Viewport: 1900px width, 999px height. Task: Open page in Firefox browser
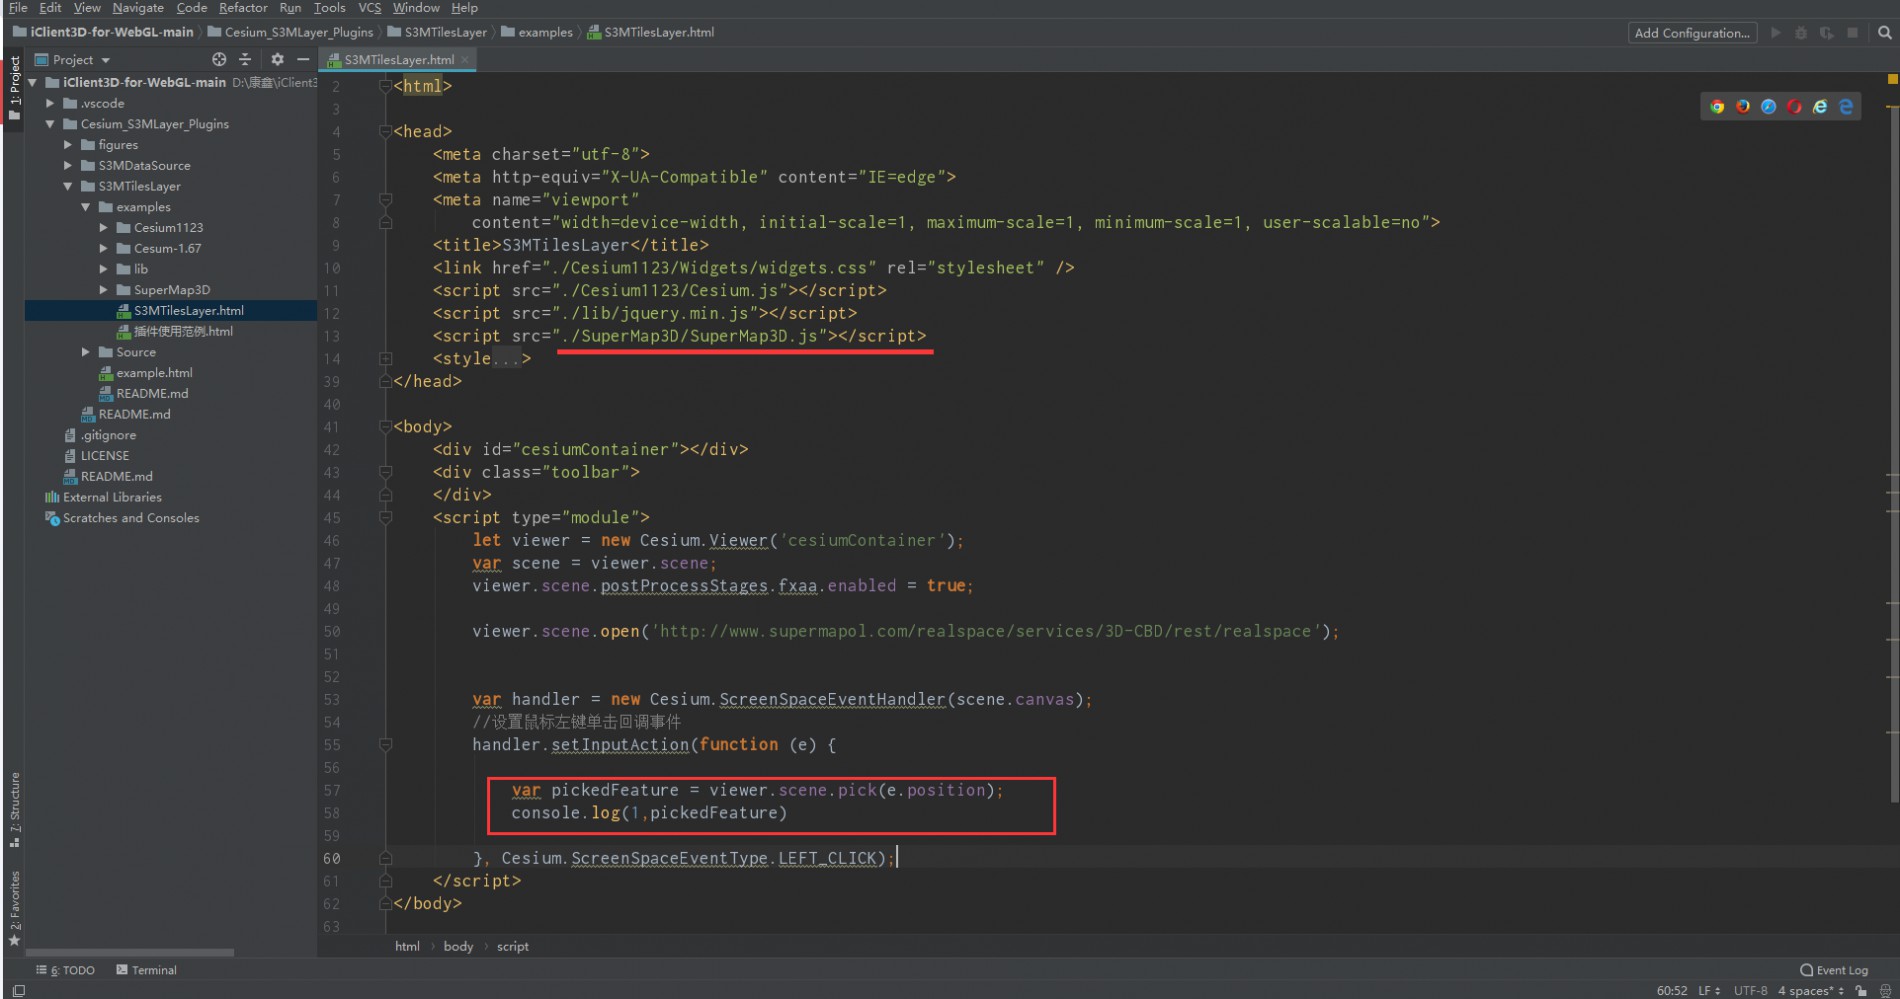pos(1743,107)
